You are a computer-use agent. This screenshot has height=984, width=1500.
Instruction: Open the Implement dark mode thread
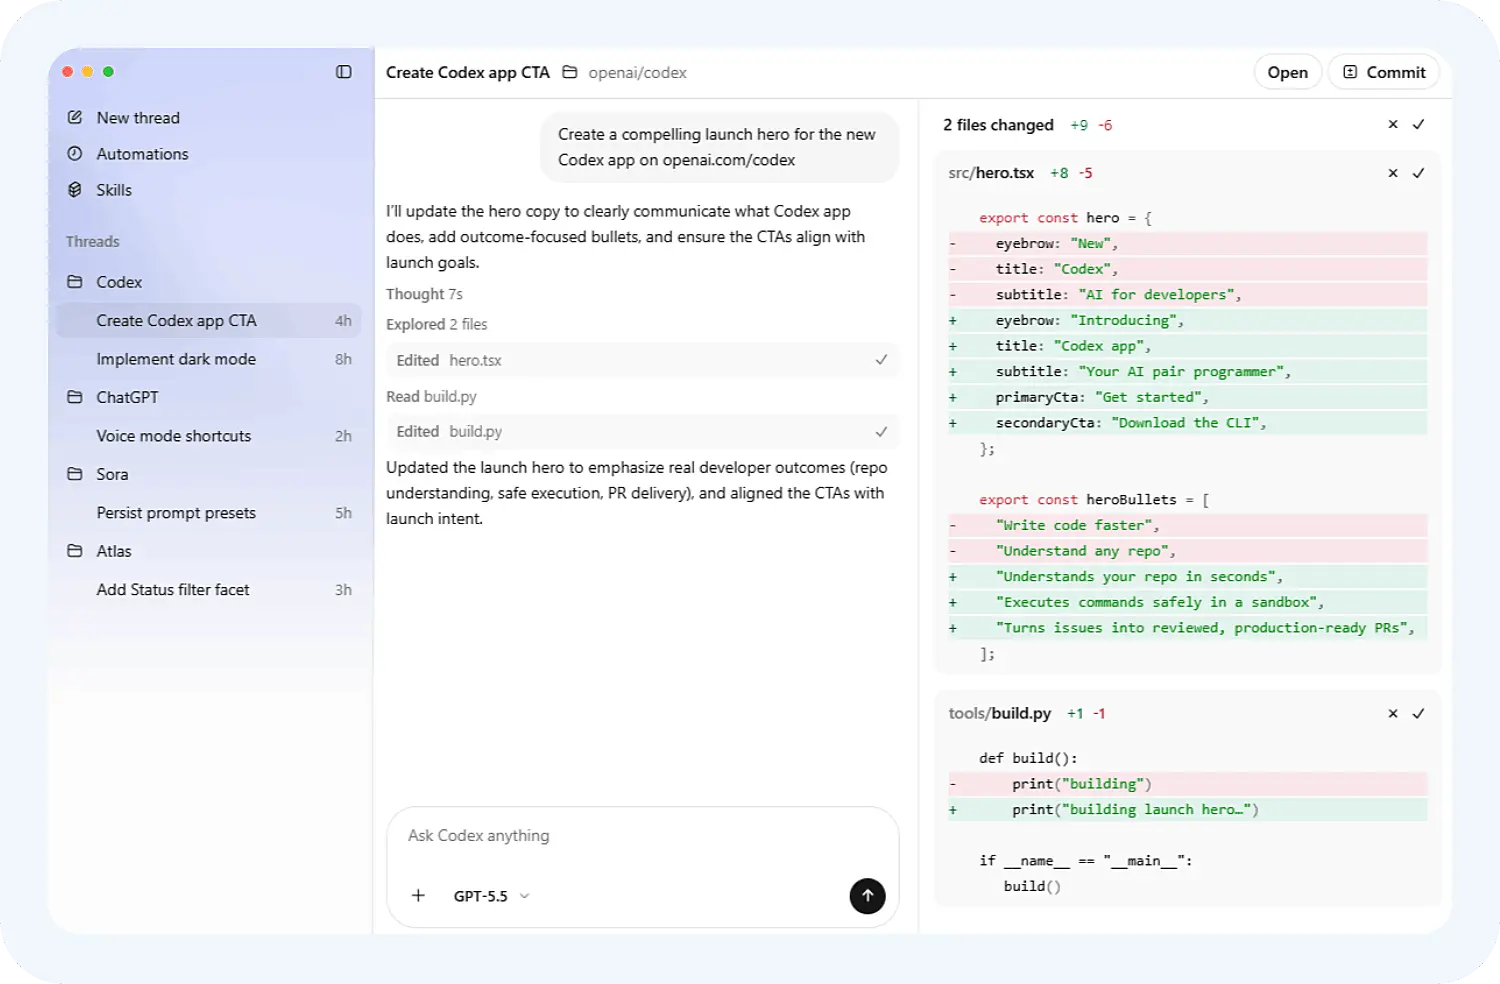click(210, 359)
